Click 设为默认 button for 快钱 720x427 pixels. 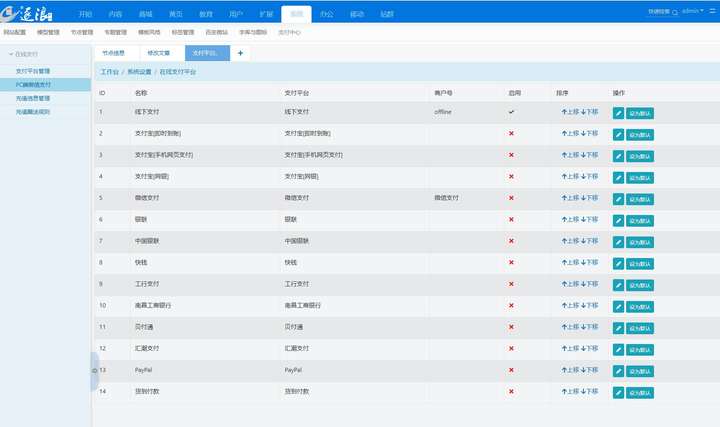coord(640,264)
